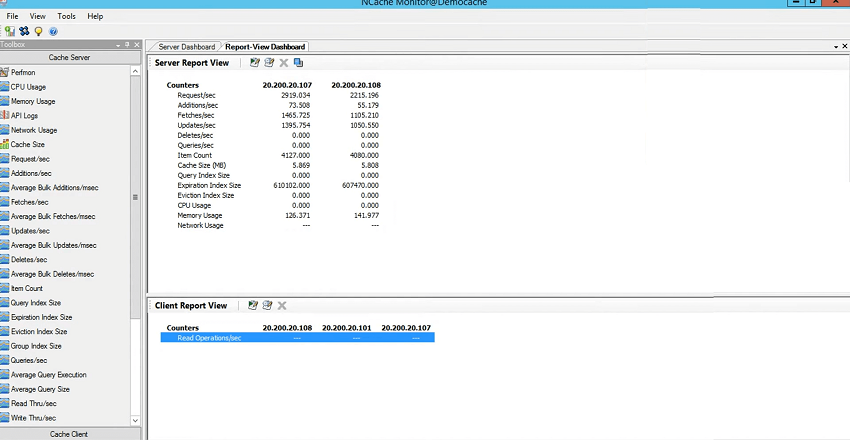Select Request/sec in the Toolbox list
The image size is (850, 440).
[x=30, y=159]
